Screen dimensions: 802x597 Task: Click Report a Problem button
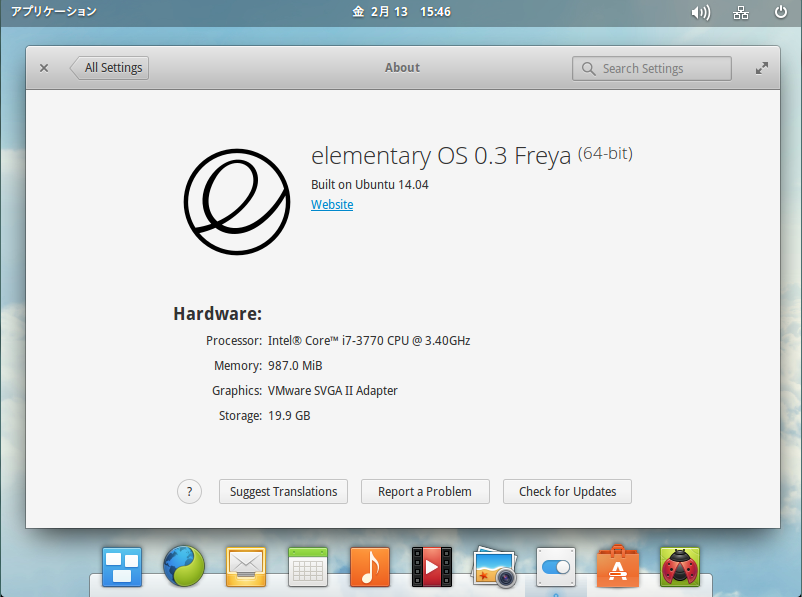(x=425, y=492)
